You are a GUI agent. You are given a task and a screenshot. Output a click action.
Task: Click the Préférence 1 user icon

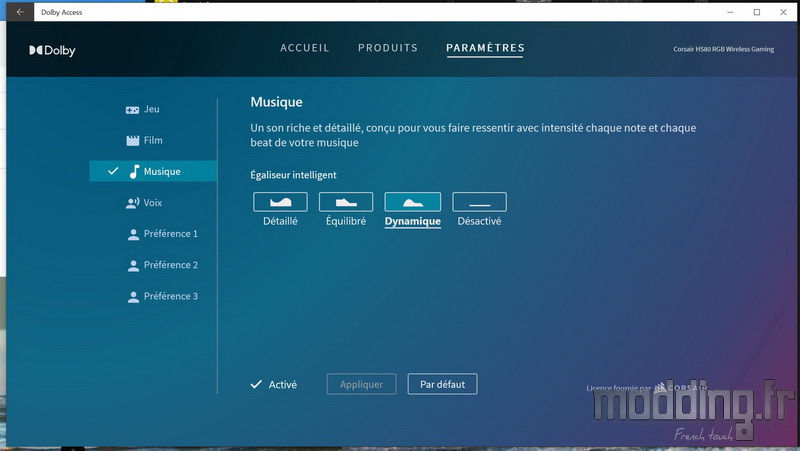tap(133, 234)
